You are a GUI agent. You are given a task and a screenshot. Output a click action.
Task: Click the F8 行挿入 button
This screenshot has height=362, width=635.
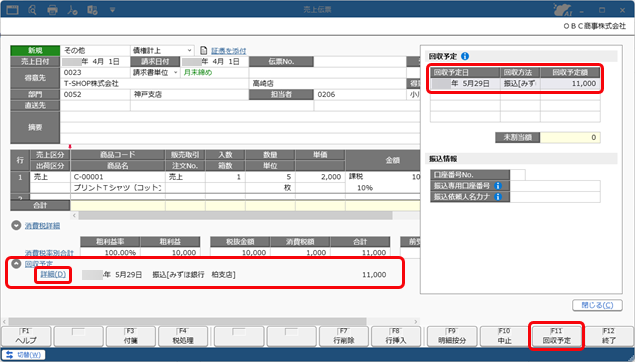[x=396, y=336]
